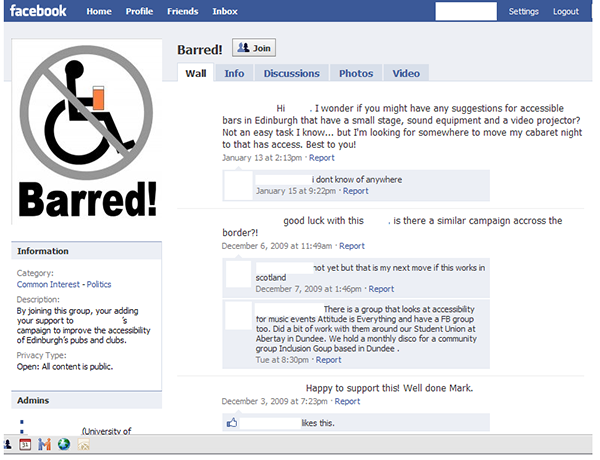Click 'Happy to support this! Well done Mark.'

click(x=389, y=388)
